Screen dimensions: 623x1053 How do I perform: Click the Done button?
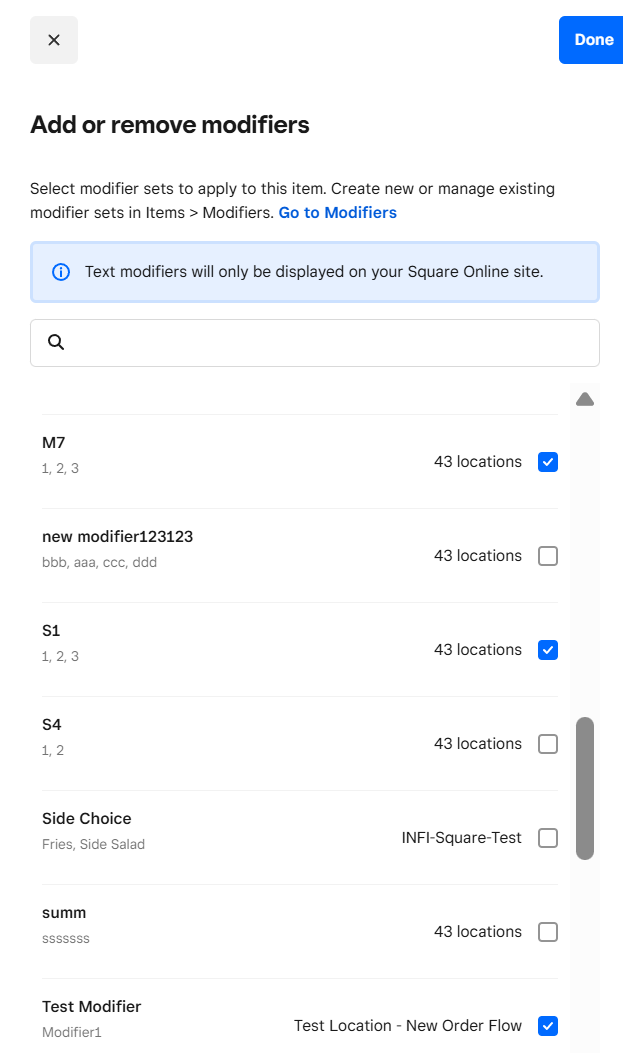[x=592, y=40]
